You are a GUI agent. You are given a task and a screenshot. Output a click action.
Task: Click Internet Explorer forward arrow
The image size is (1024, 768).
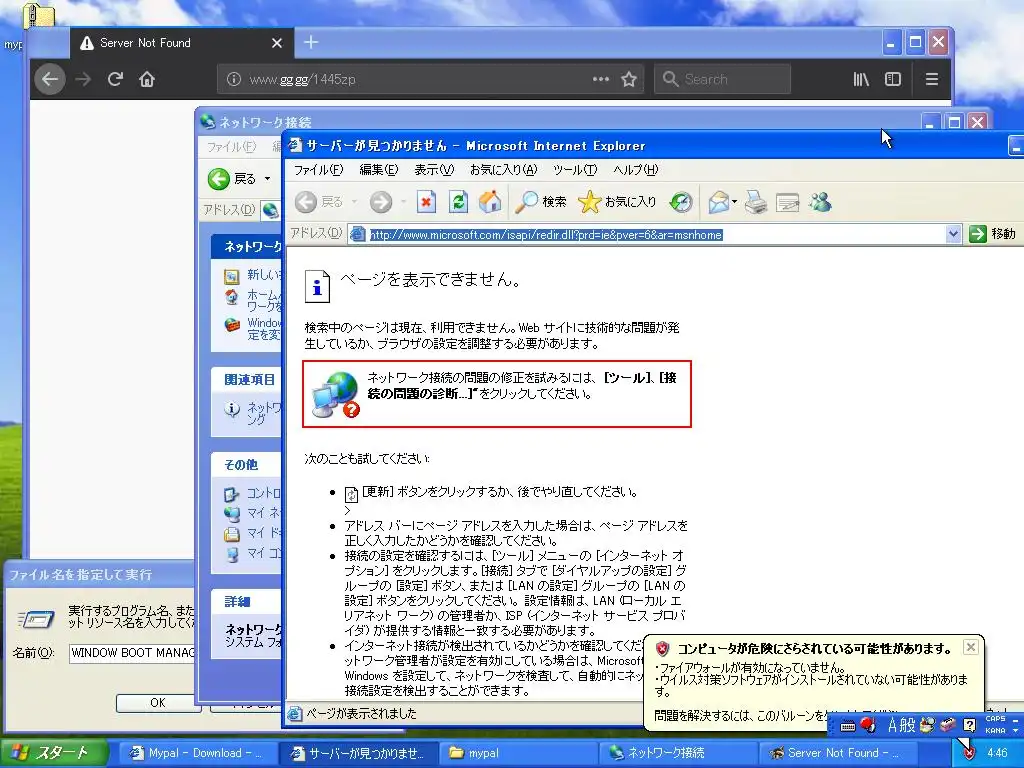381,202
